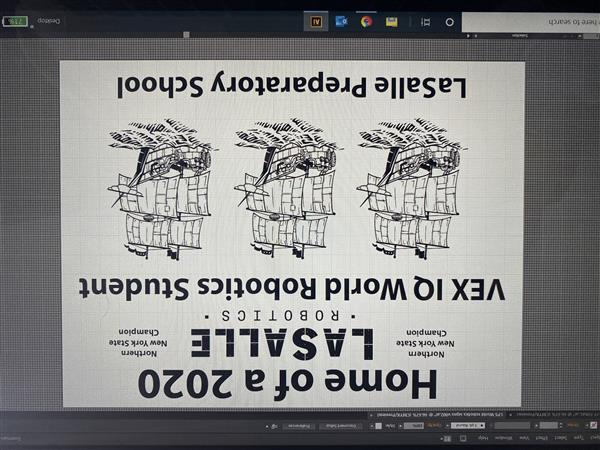
Task: Open the Type menu
Action: point(579,438)
